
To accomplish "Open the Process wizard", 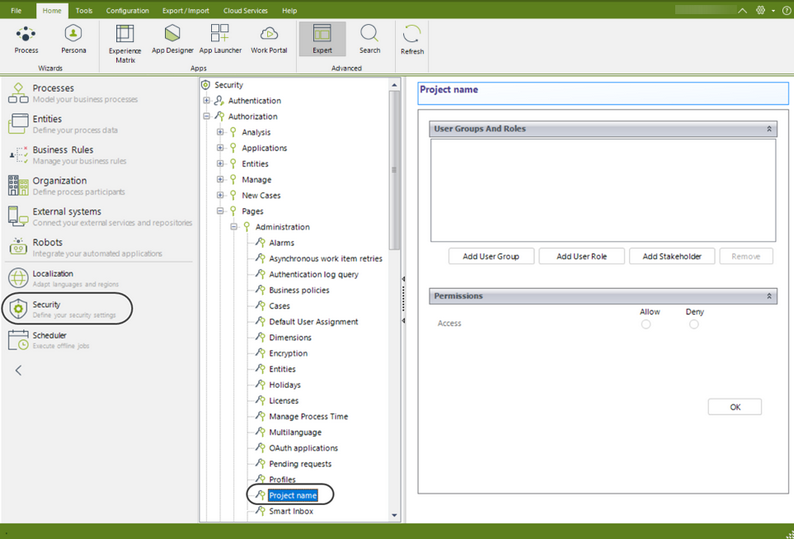I will click(x=26, y=40).
